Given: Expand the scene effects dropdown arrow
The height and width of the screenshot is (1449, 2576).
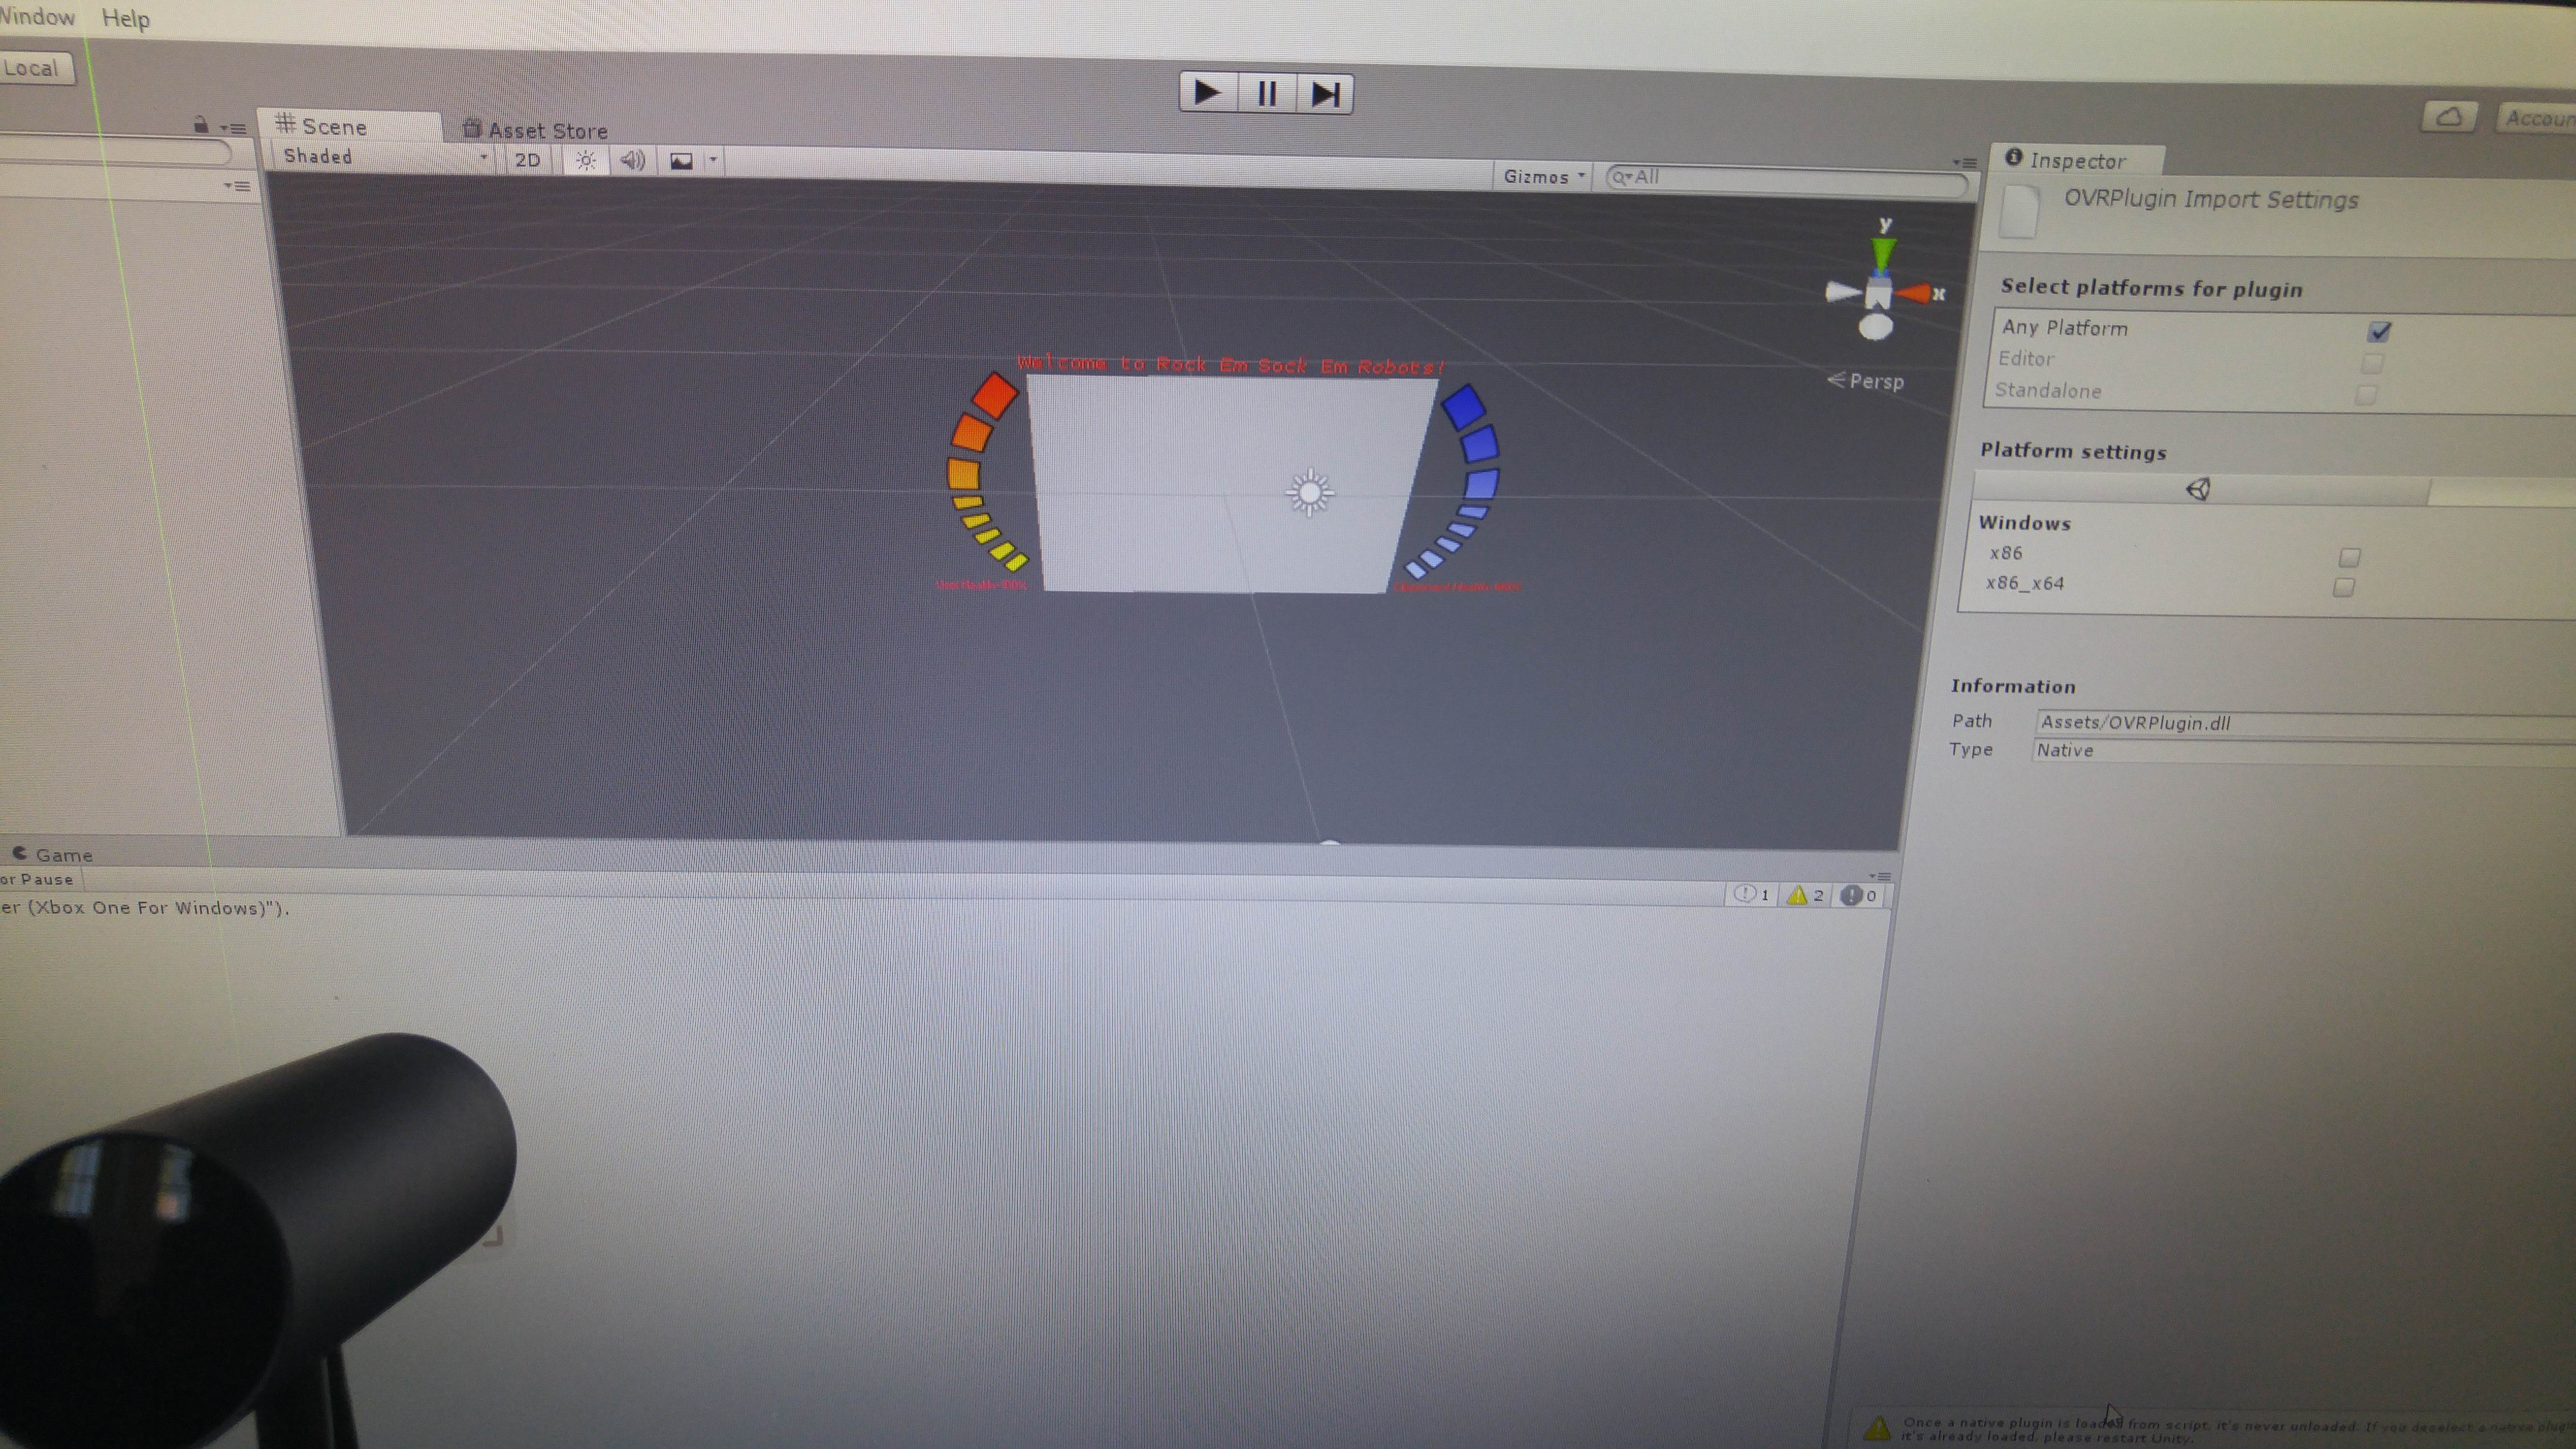Looking at the screenshot, I should pyautogui.click(x=713, y=160).
